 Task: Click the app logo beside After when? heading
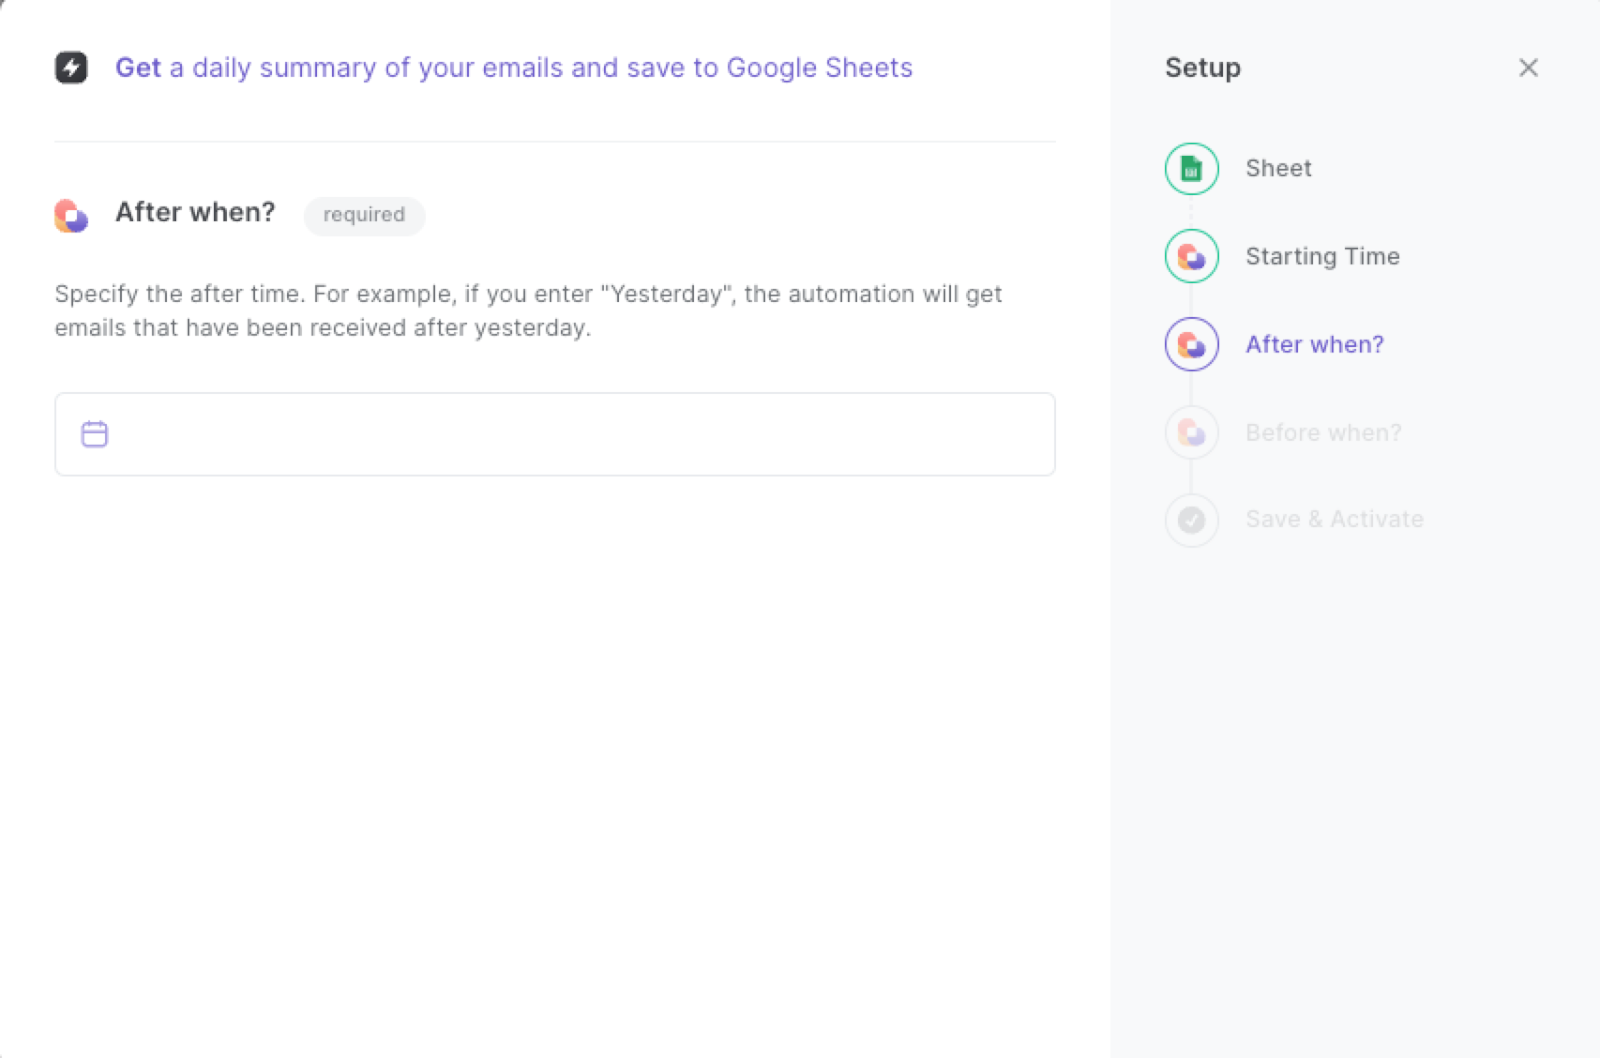click(x=71, y=215)
